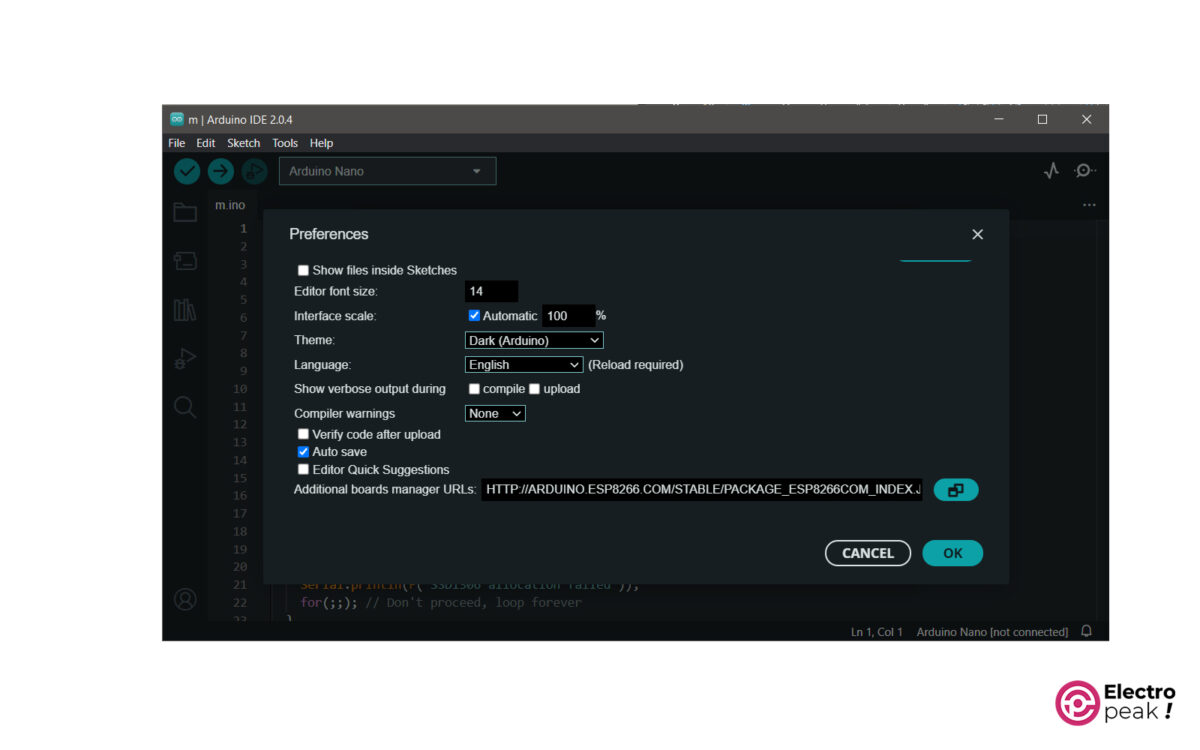Click the Ln 1, Col 1 status
1200x750 pixels.
coord(877,632)
